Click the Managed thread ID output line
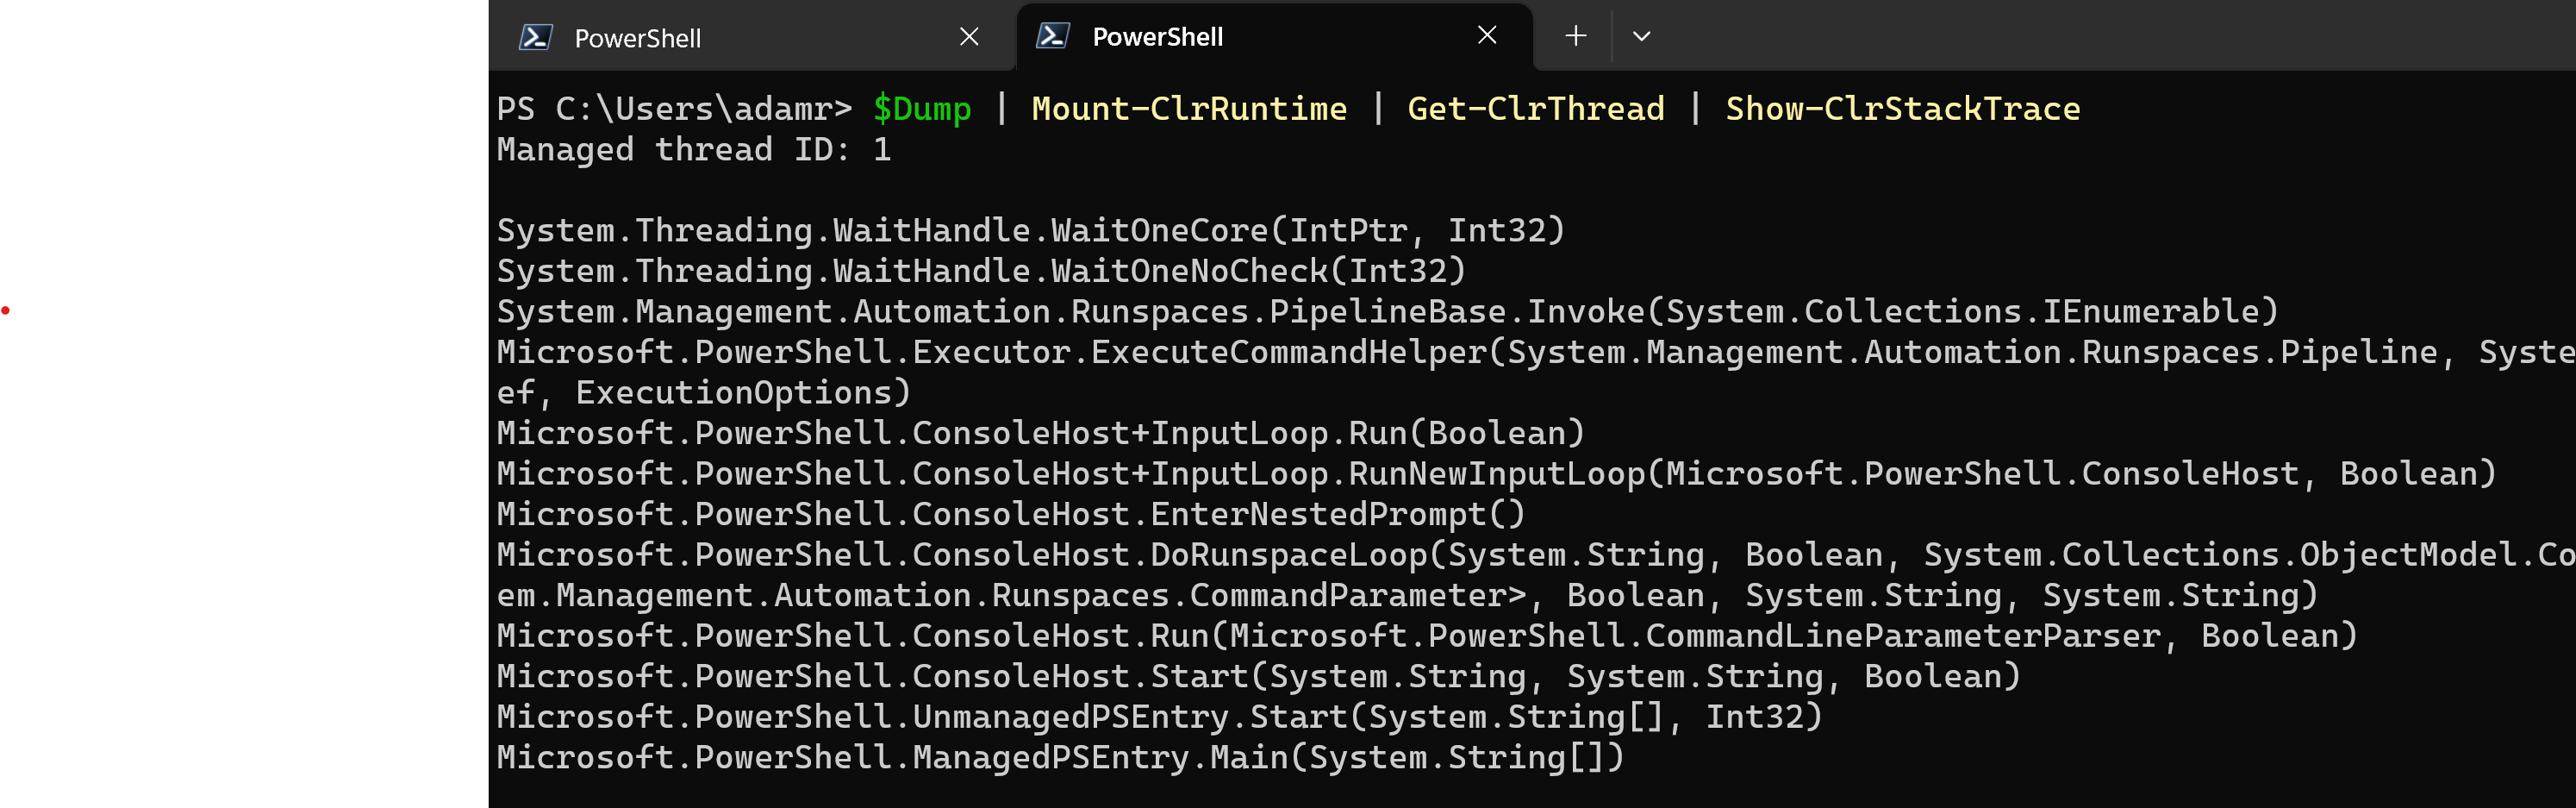The image size is (2576, 808). (694, 149)
